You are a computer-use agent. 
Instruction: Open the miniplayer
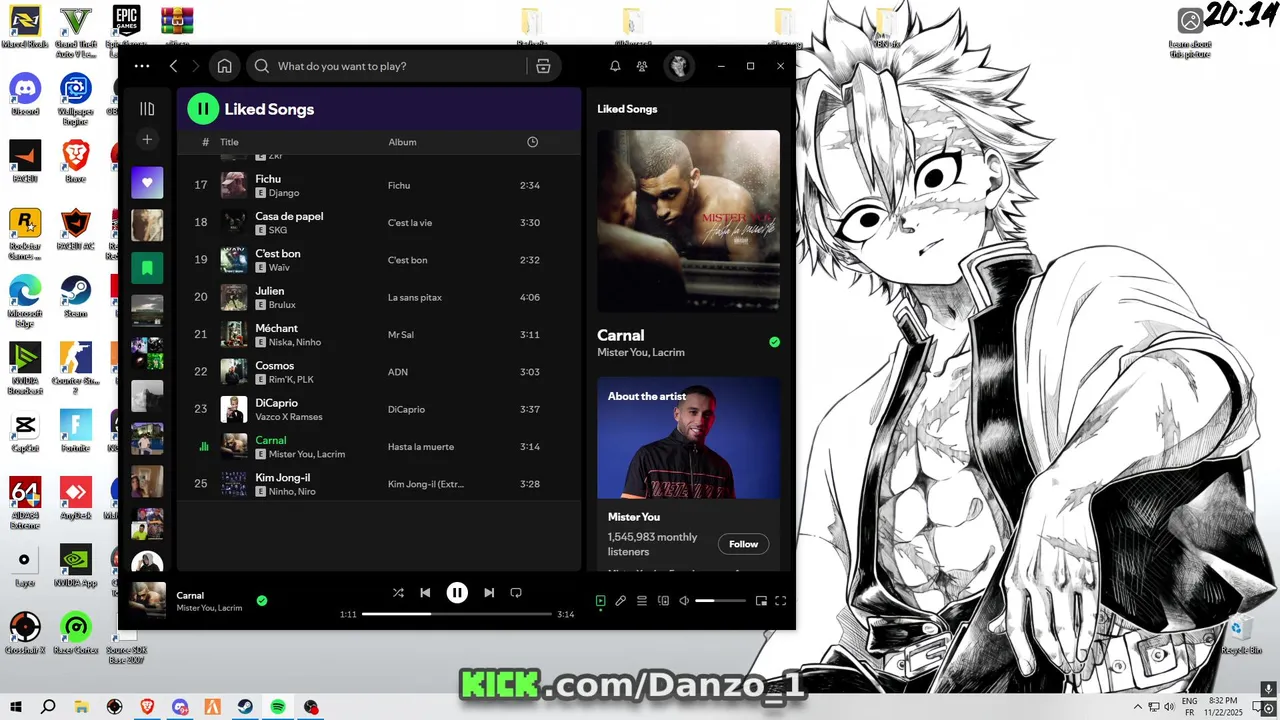pyautogui.click(x=761, y=601)
